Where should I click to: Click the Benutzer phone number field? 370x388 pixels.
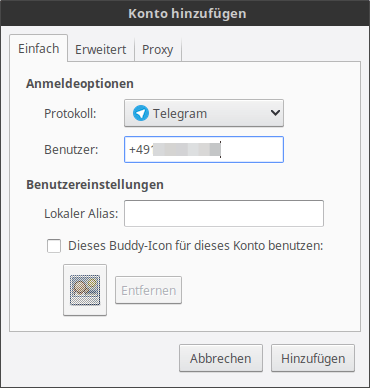[x=204, y=149]
